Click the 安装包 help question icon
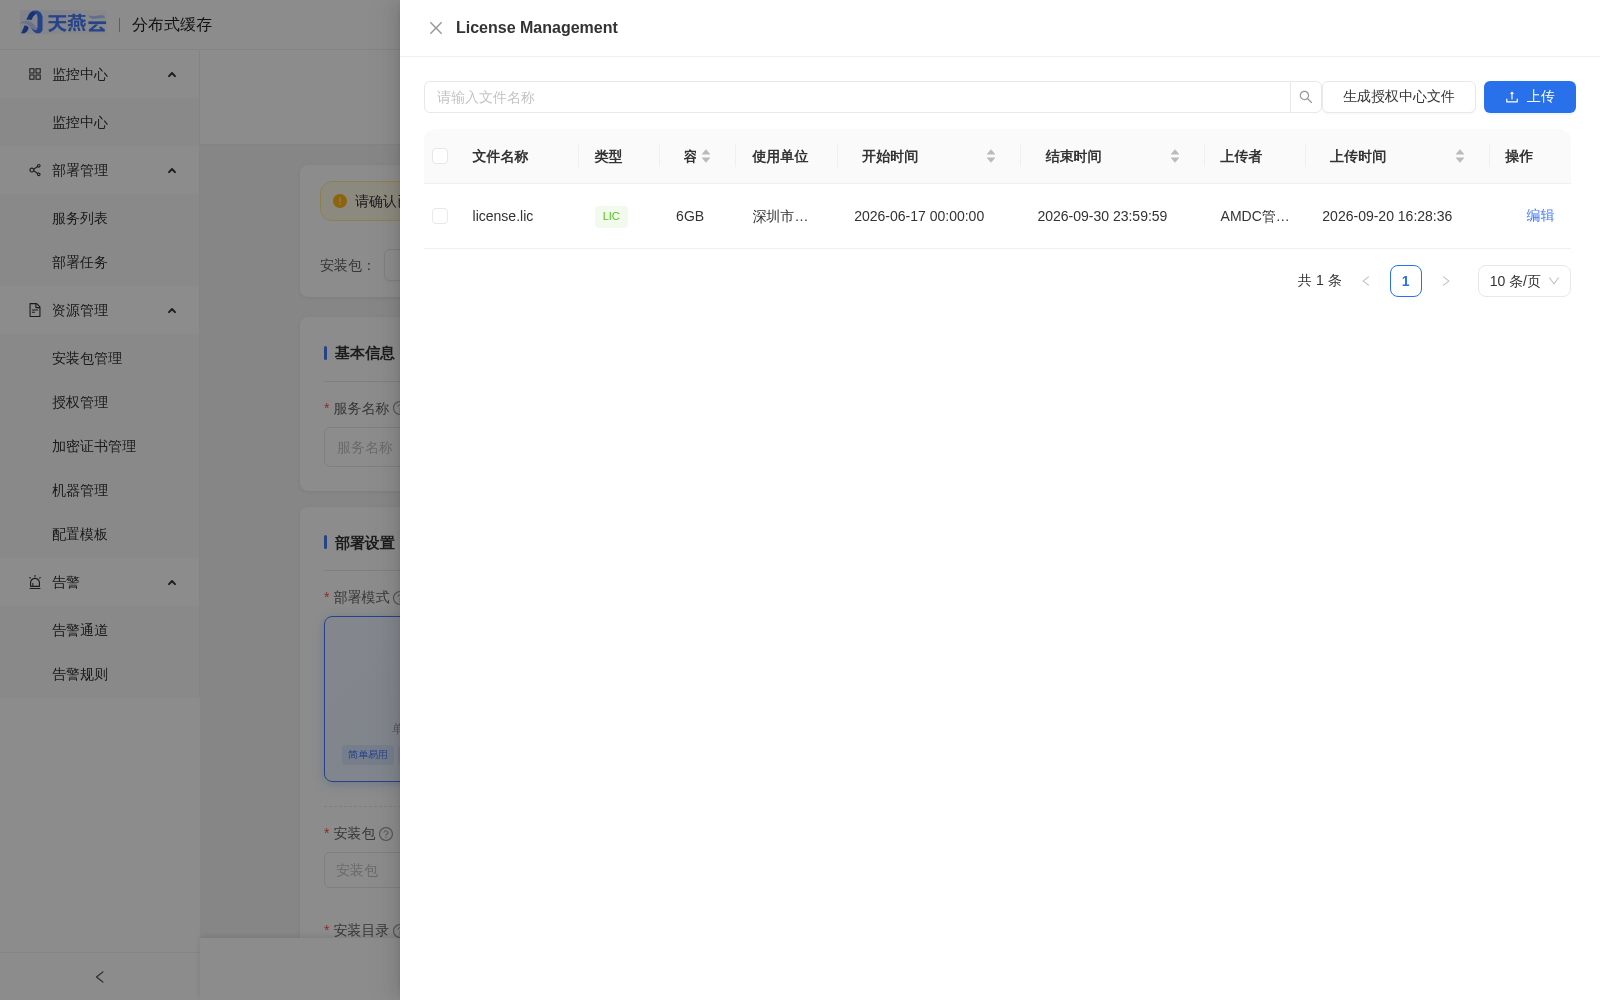 [x=386, y=834]
